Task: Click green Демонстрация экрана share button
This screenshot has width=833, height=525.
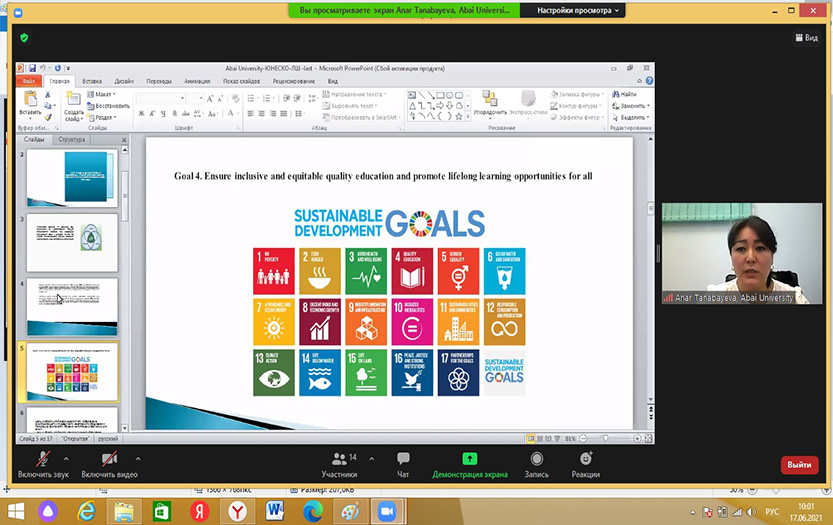Action: [470, 464]
